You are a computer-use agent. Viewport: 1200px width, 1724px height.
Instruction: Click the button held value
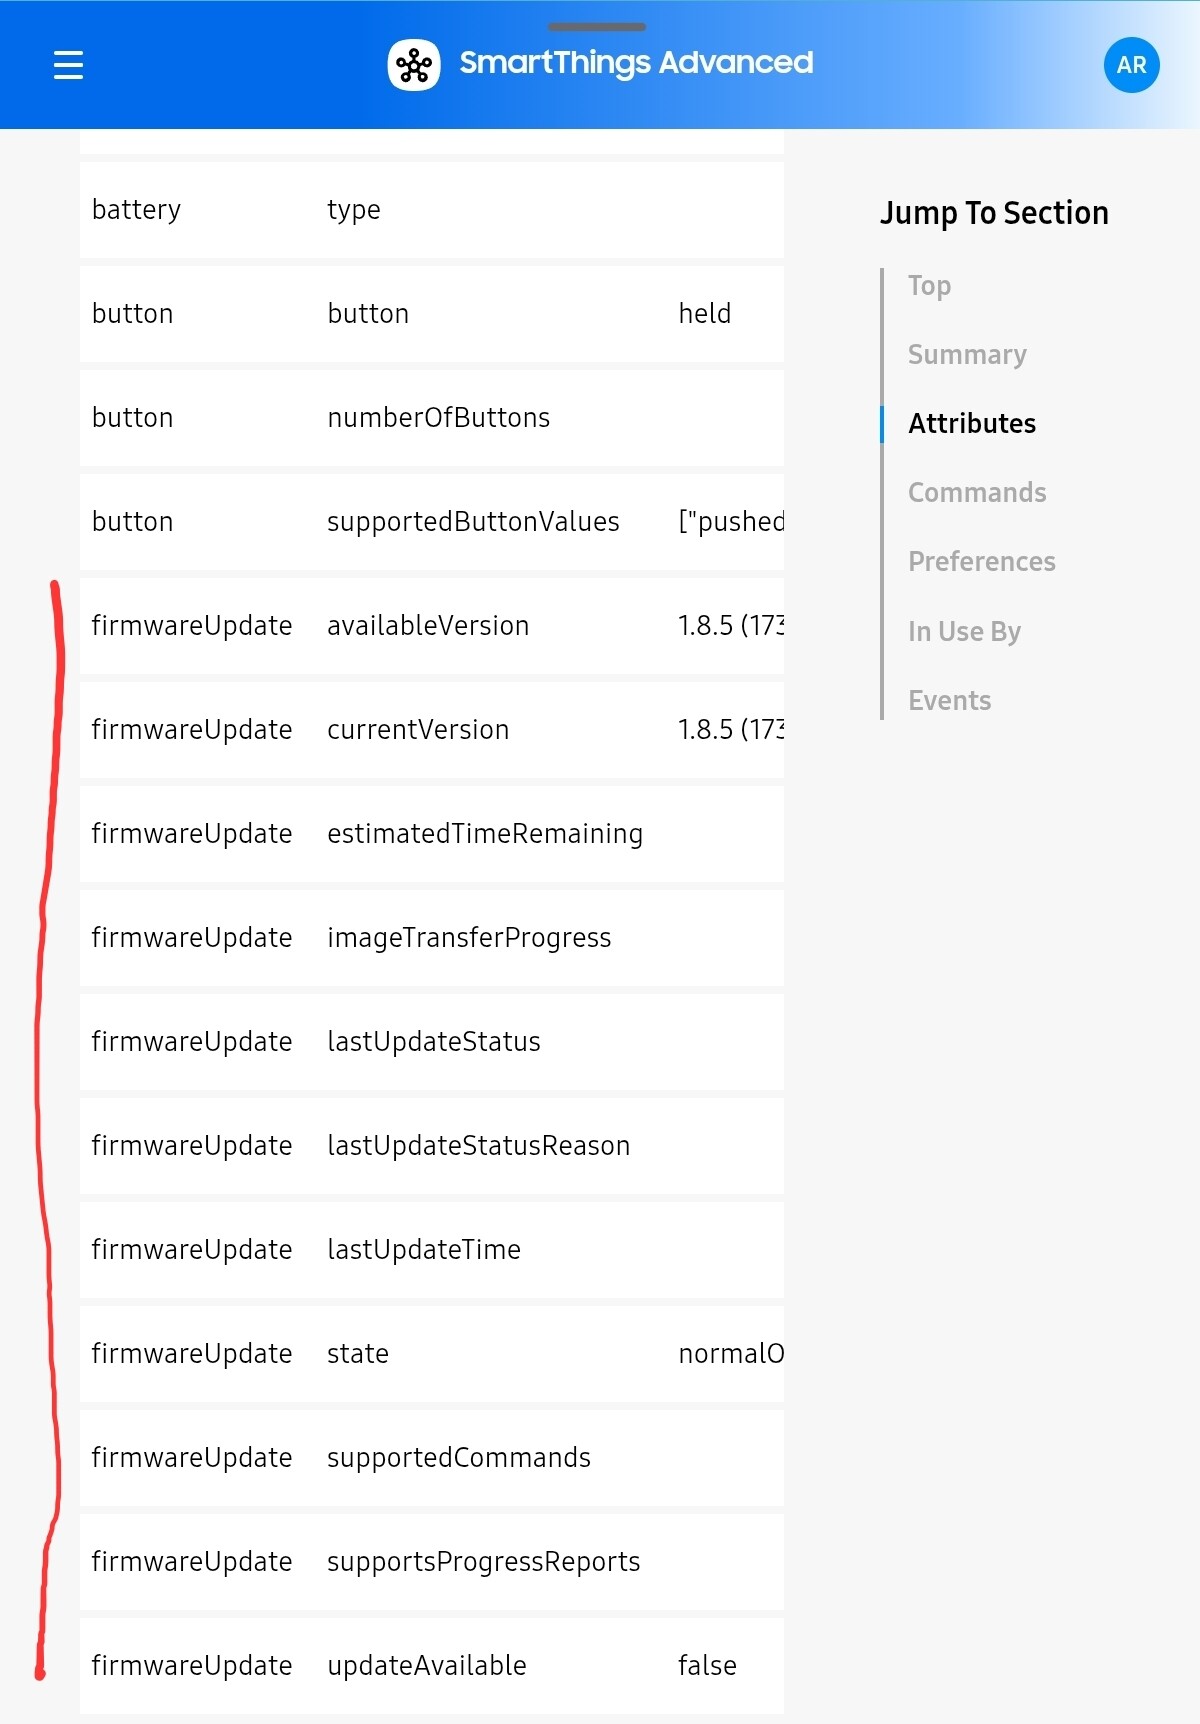704,314
